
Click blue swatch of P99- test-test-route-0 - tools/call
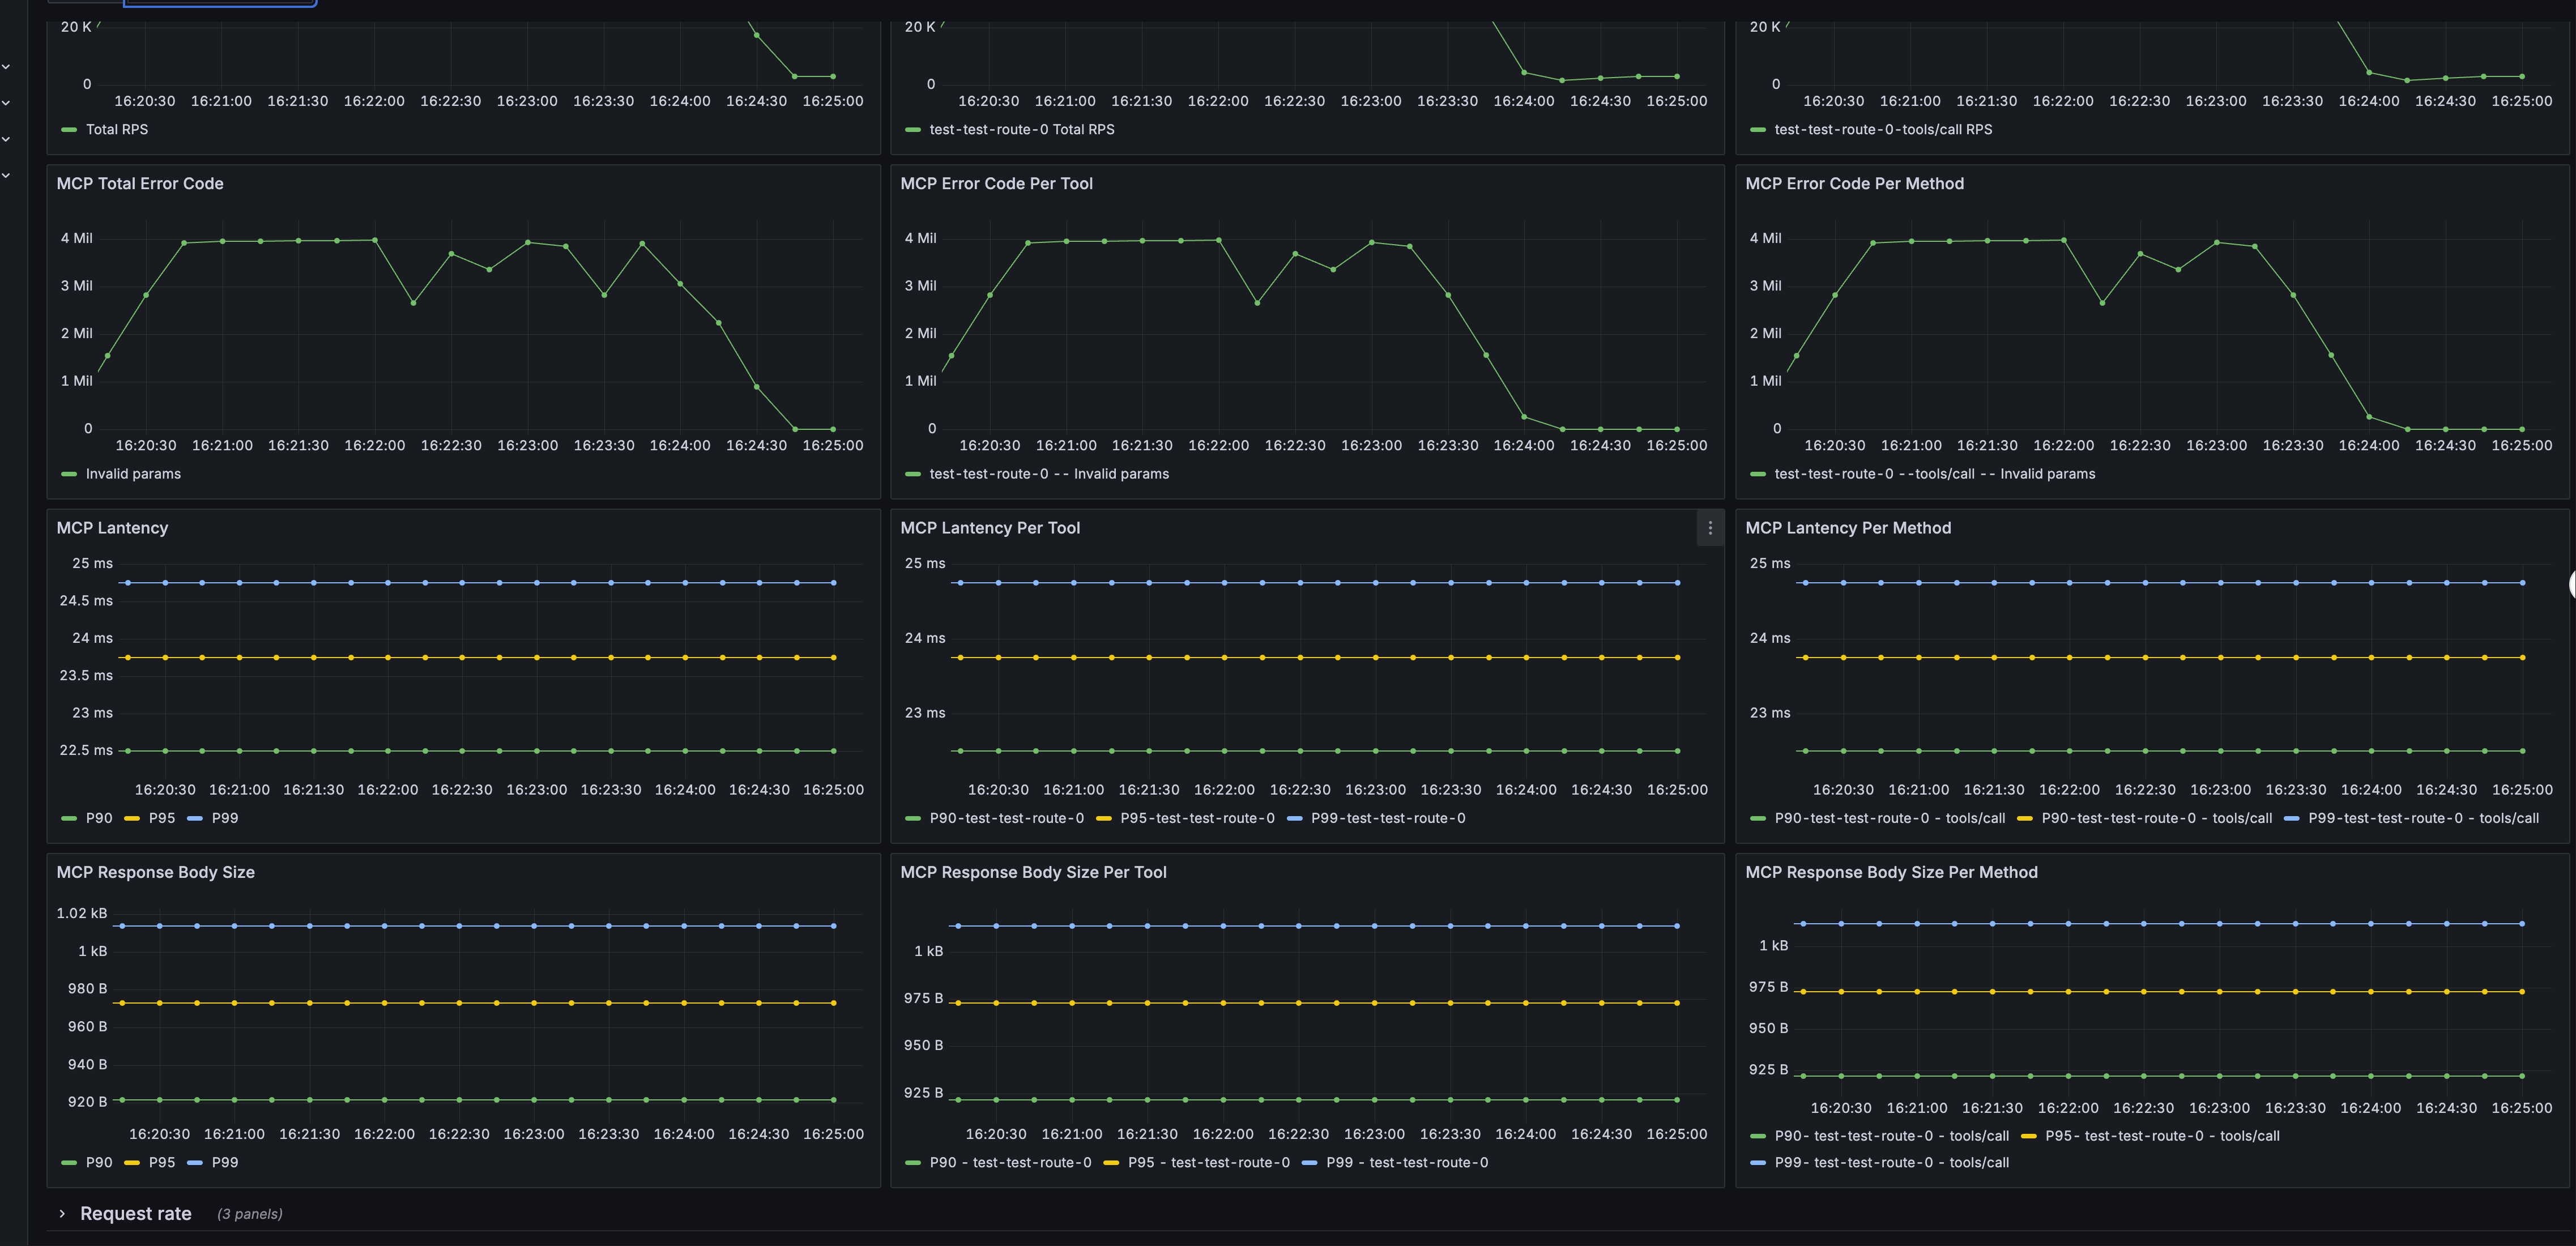click(1757, 1163)
